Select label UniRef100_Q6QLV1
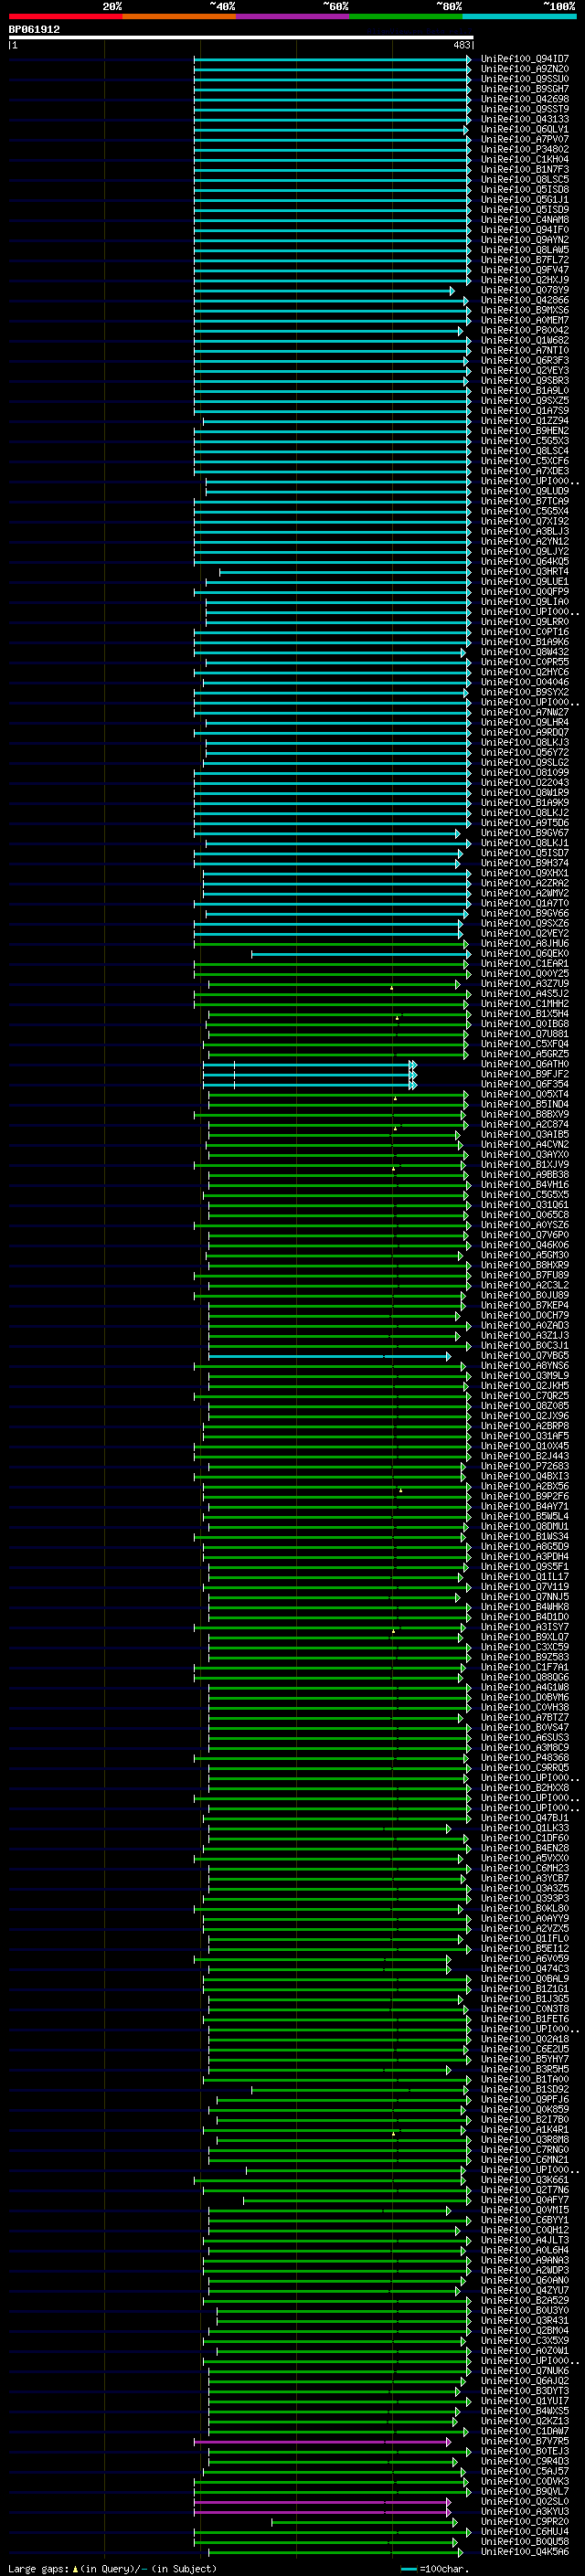 (x=525, y=129)
